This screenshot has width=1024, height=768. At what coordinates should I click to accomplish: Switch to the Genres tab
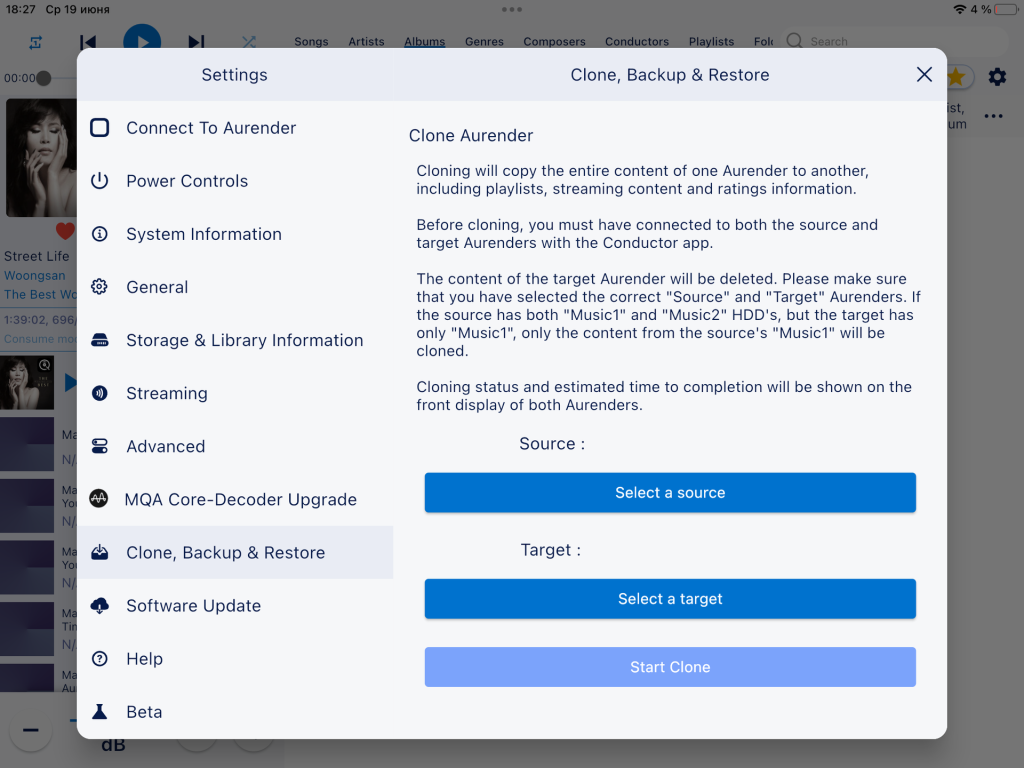[x=484, y=41]
